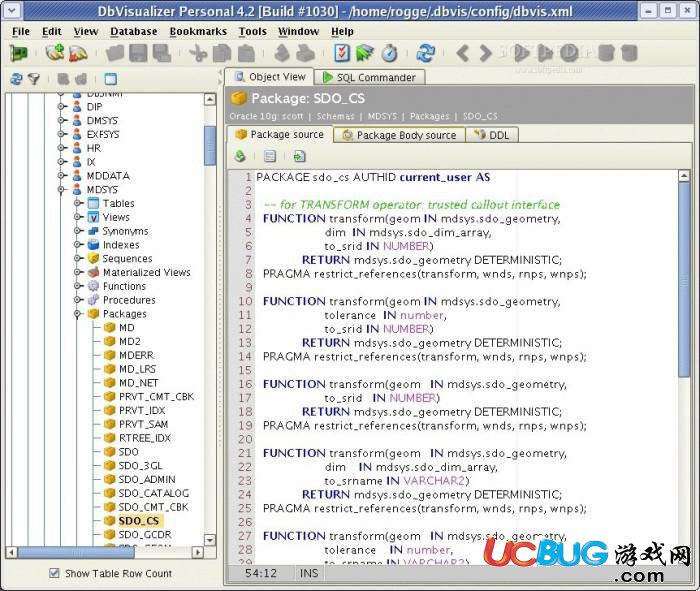Click the copy icon in the toolbar

pos(222,54)
